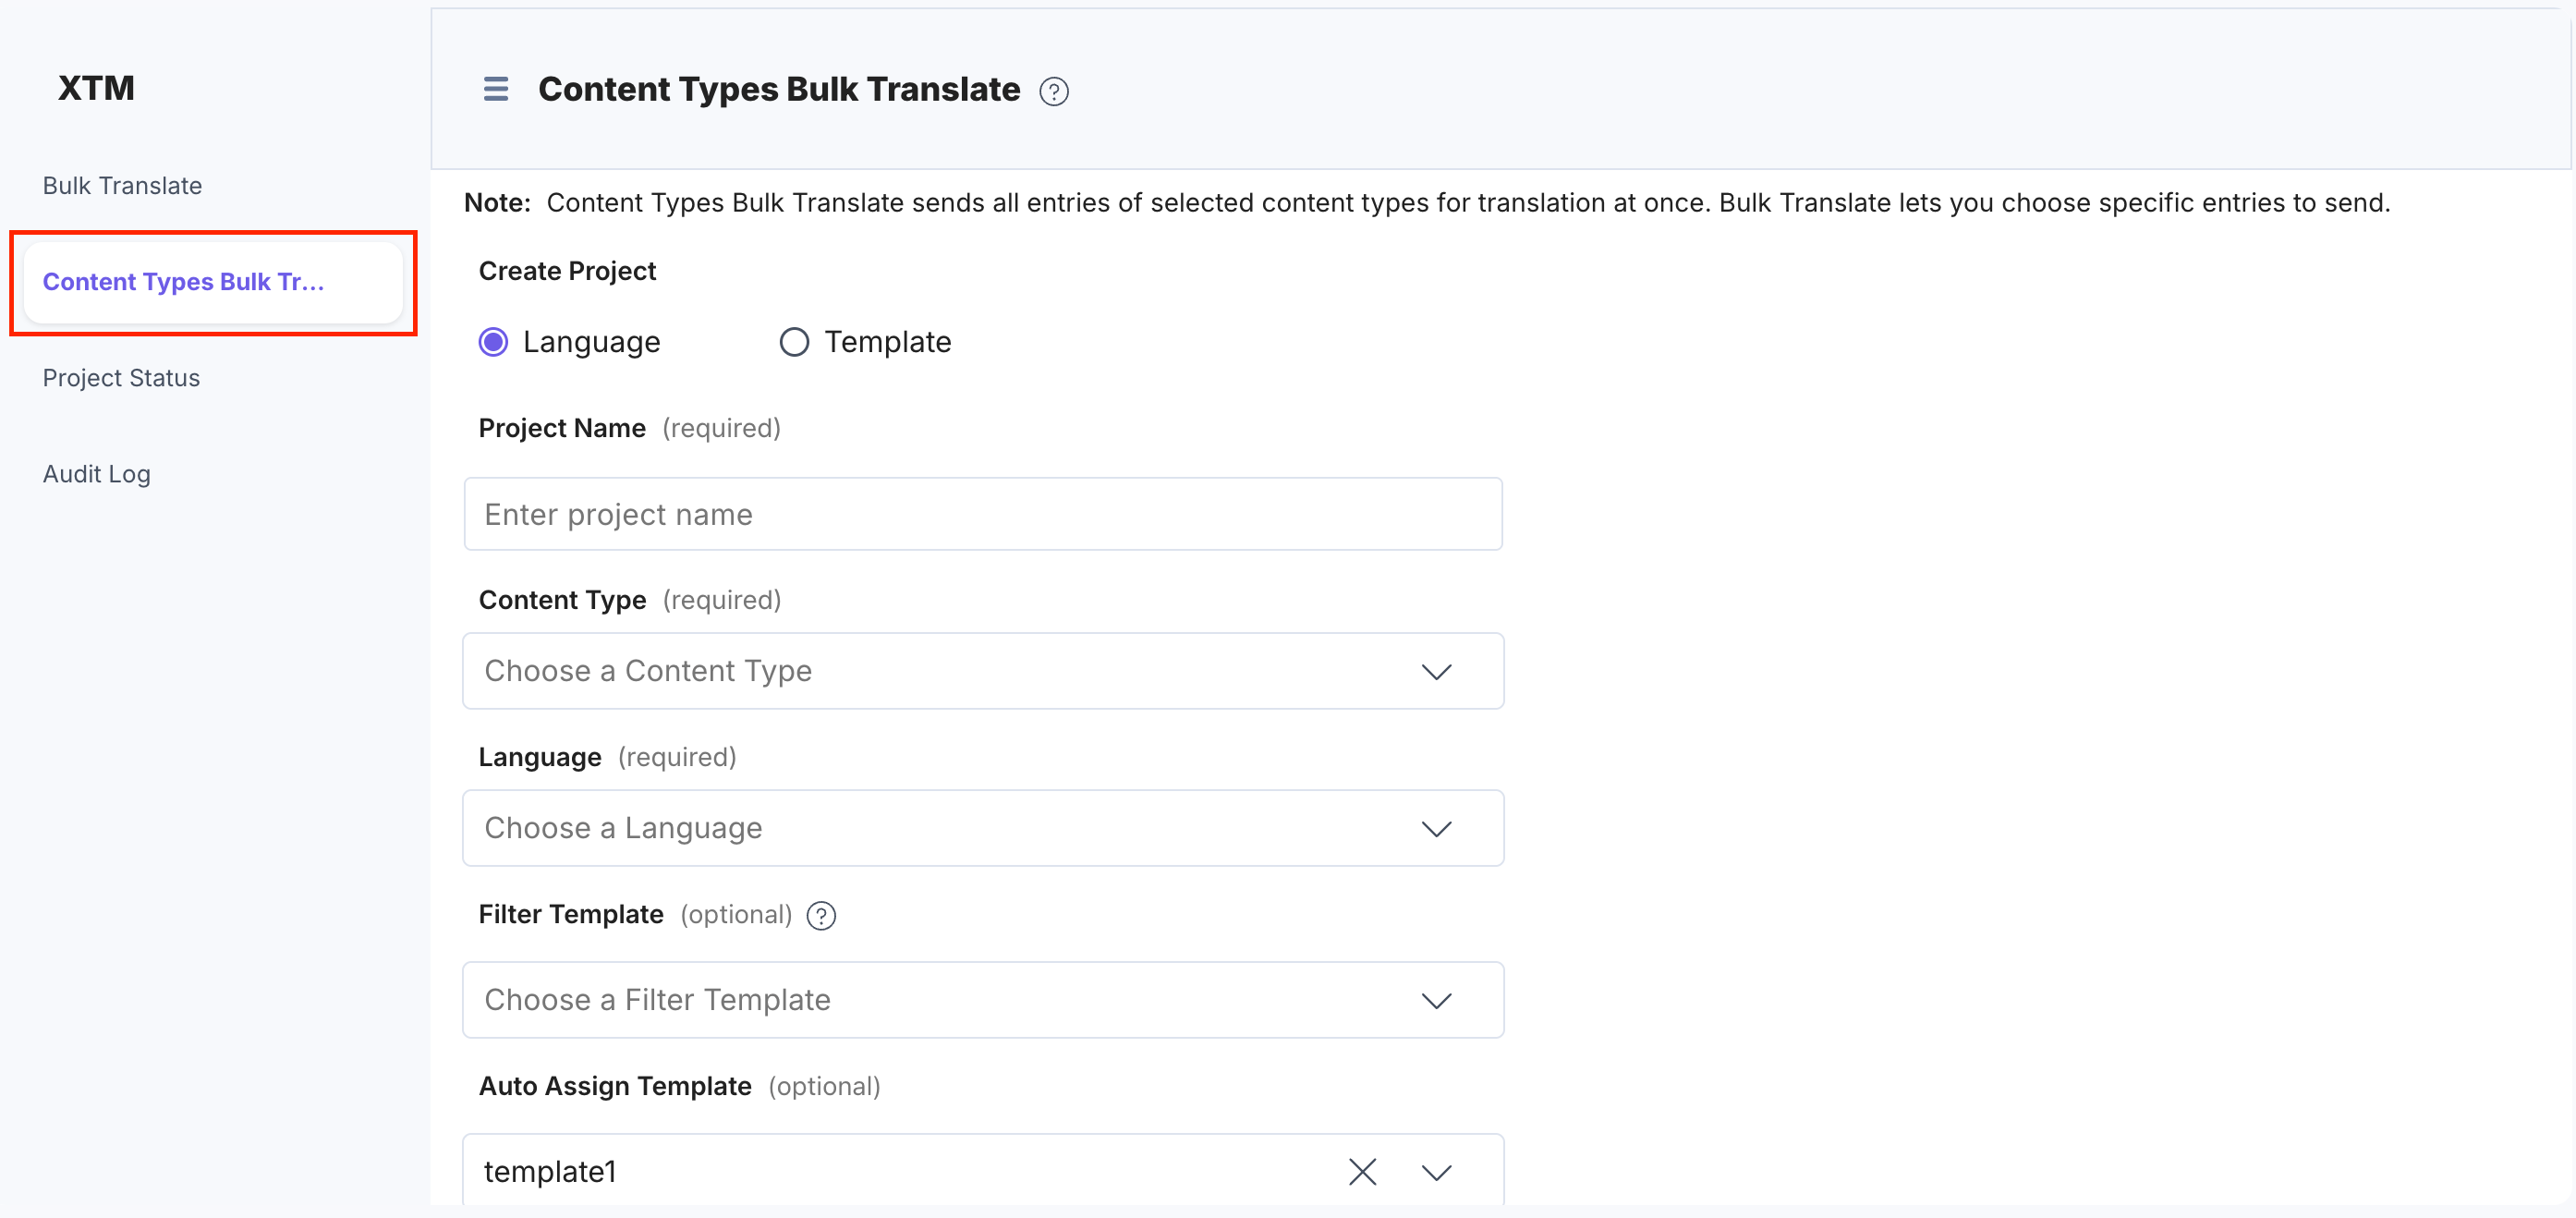The height and width of the screenshot is (1218, 2576).
Task: Choose the Template radio button
Action: point(794,341)
